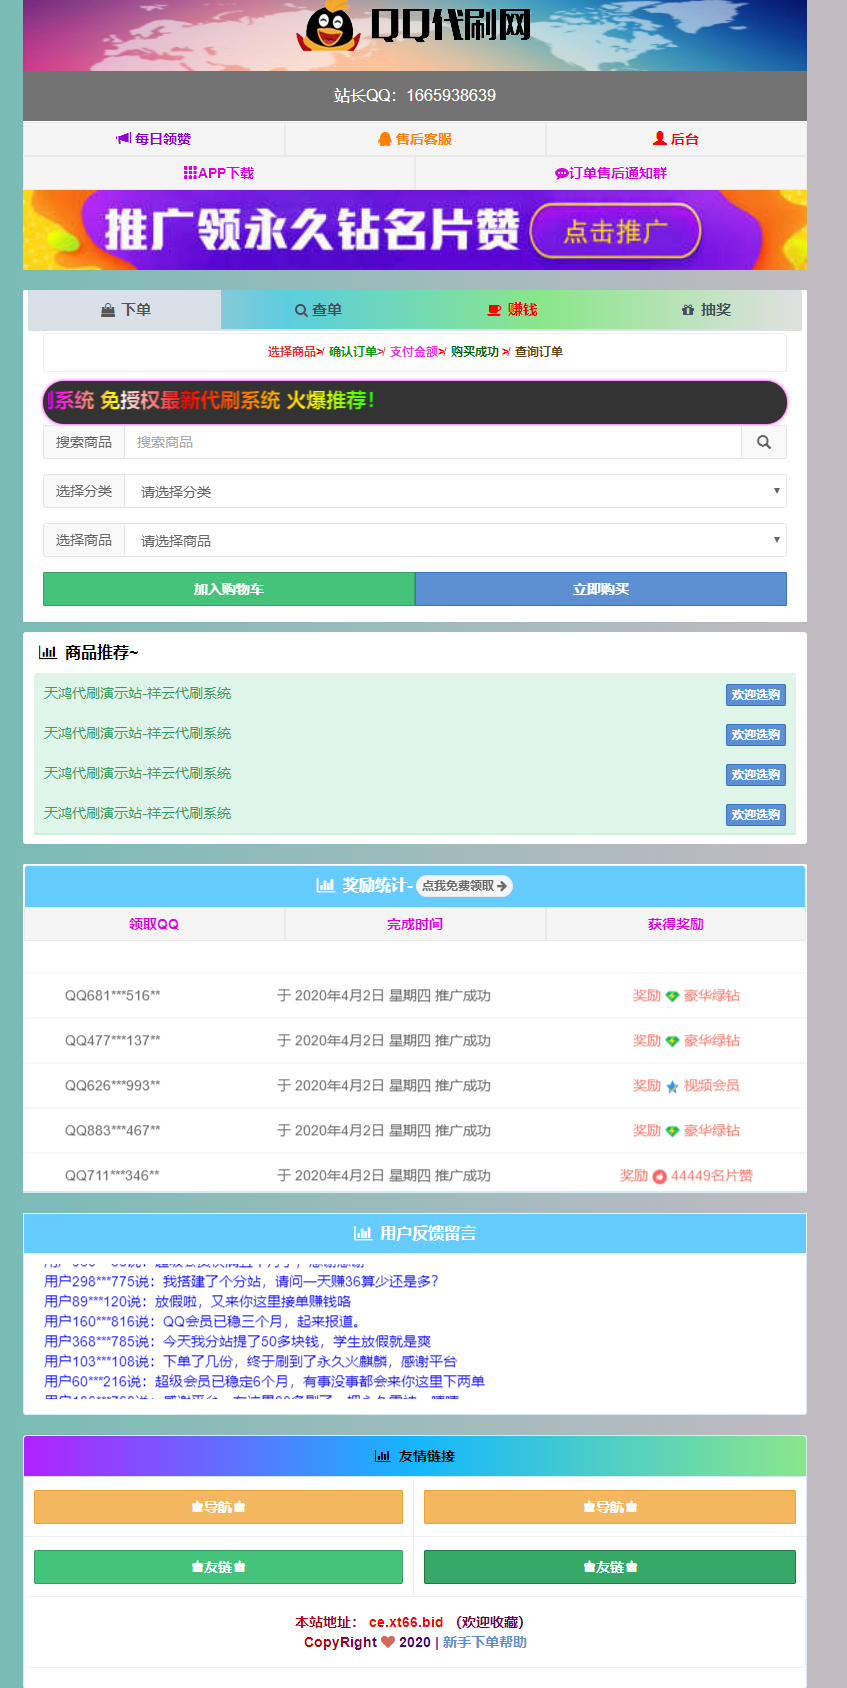Click the arrow icon in 点我免费领取

coord(502,886)
